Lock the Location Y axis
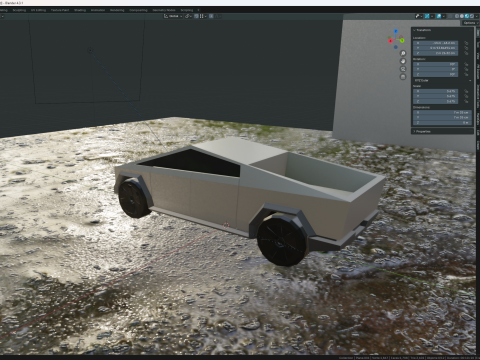 click(x=466, y=48)
